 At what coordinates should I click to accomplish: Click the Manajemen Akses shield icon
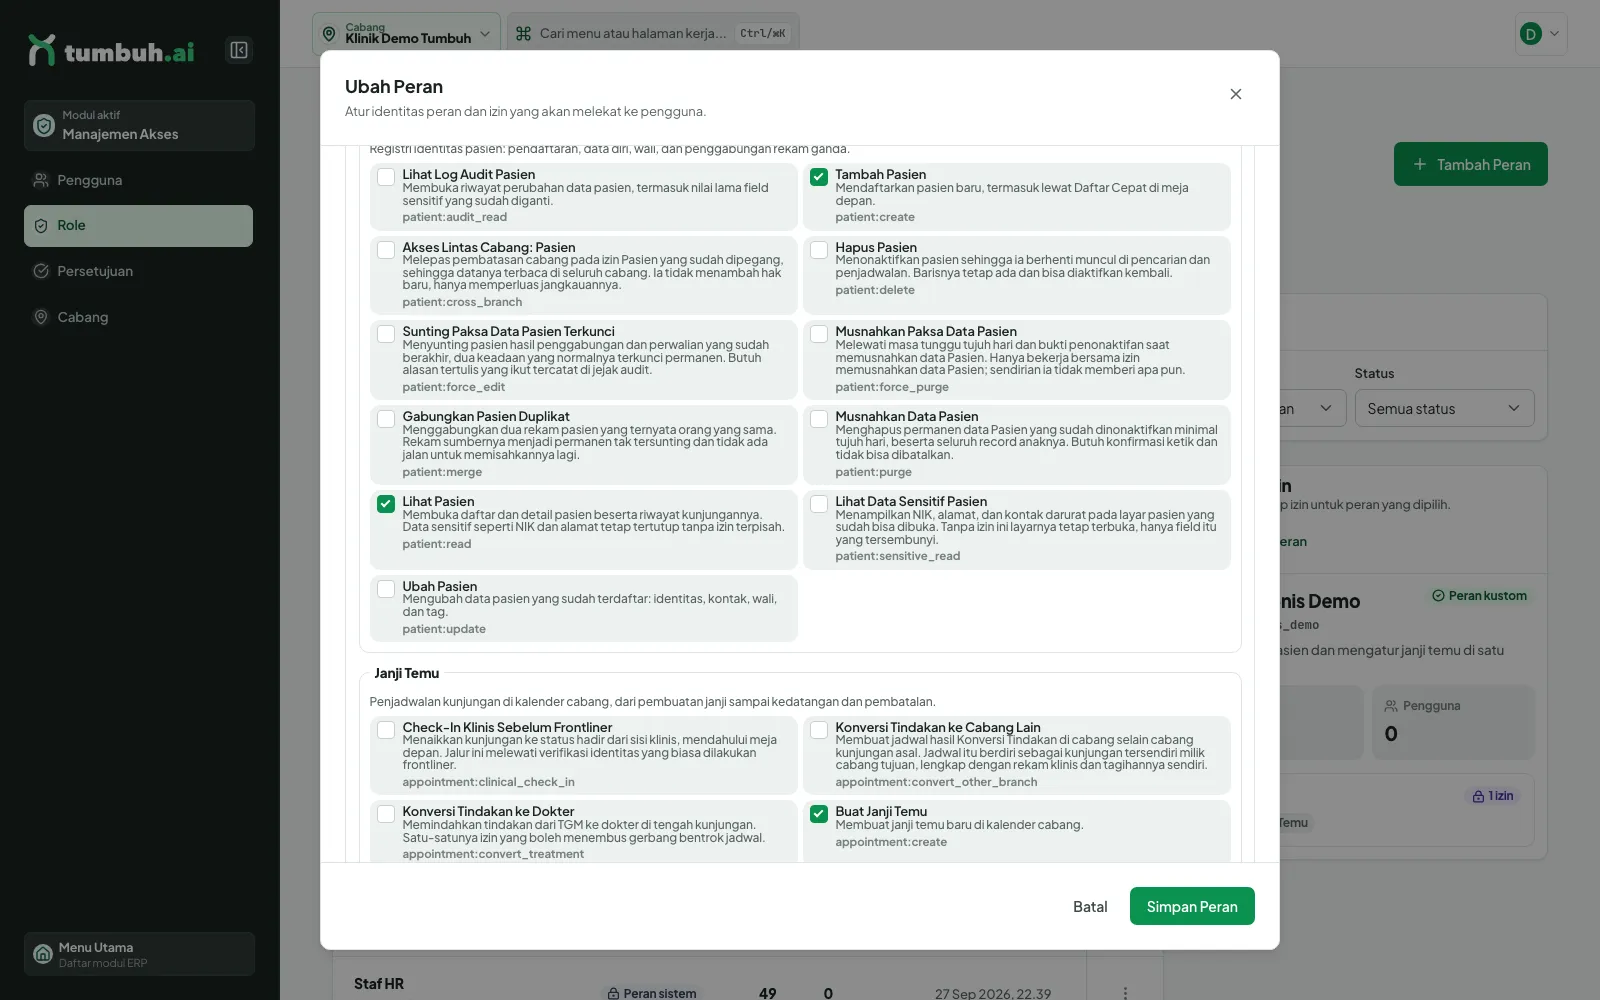(44, 125)
